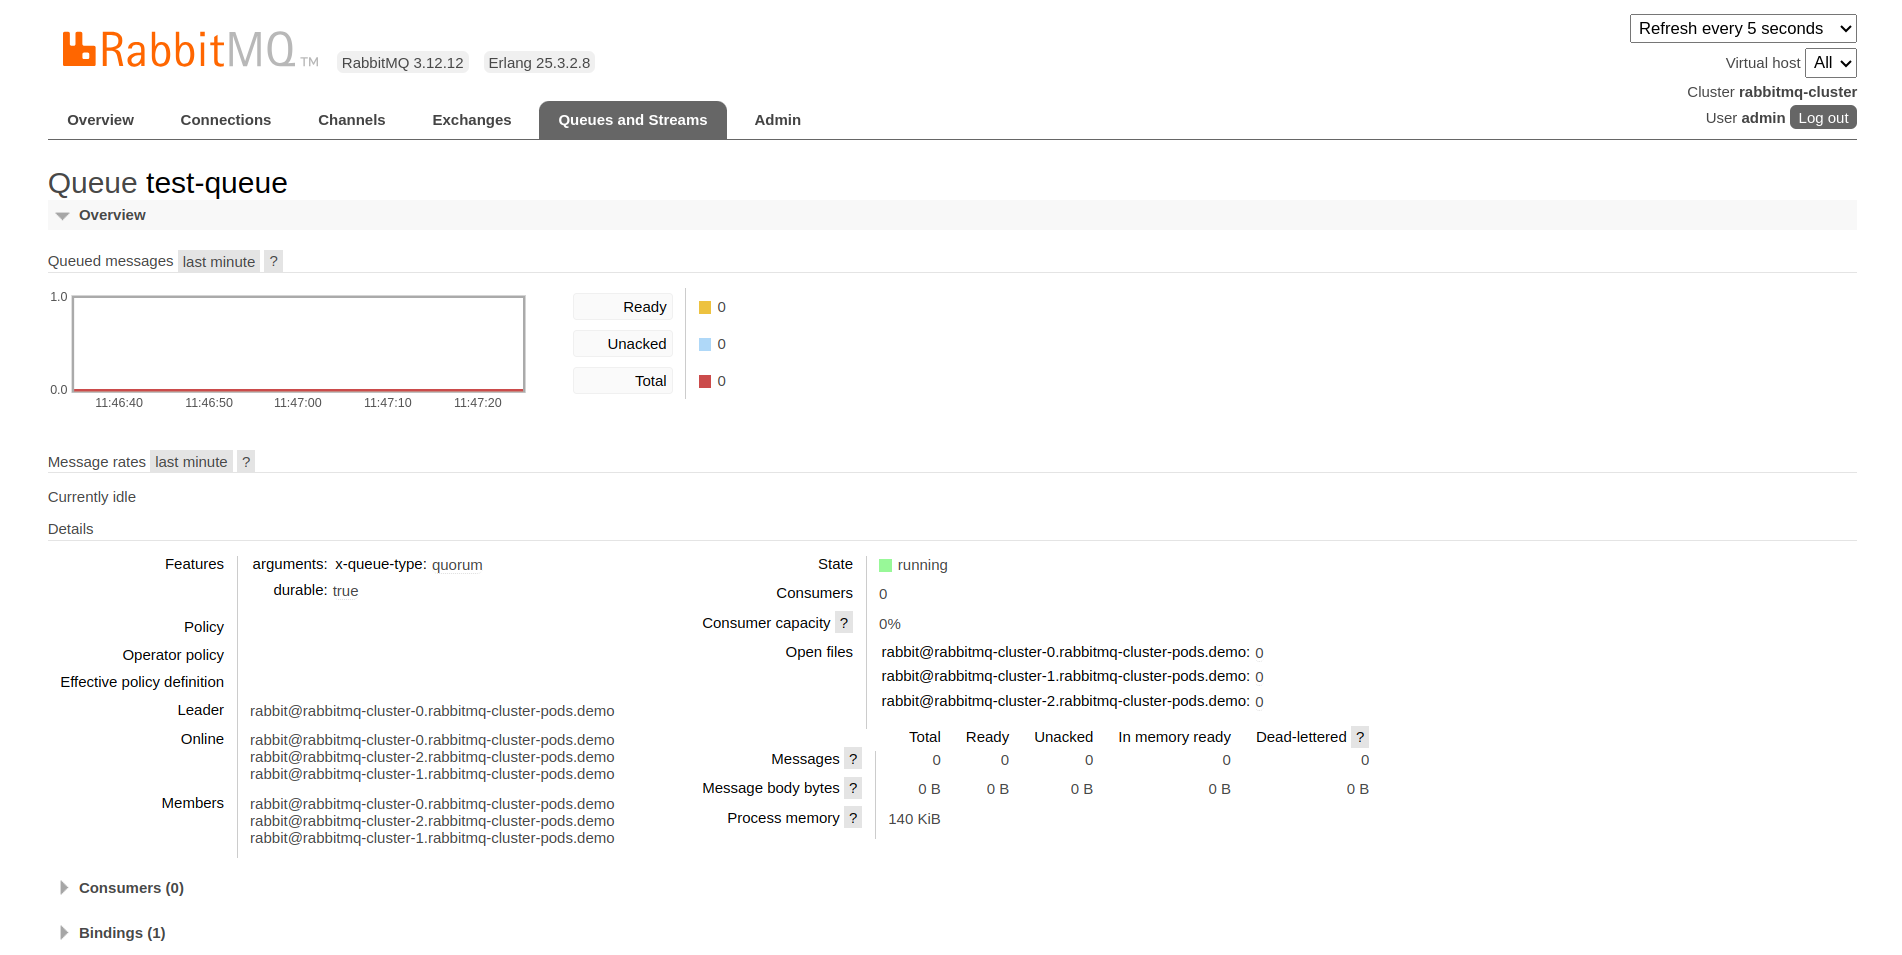Click Process memory help question mark
The width and height of the screenshot is (1902, 955).
[x=853, y=818]
